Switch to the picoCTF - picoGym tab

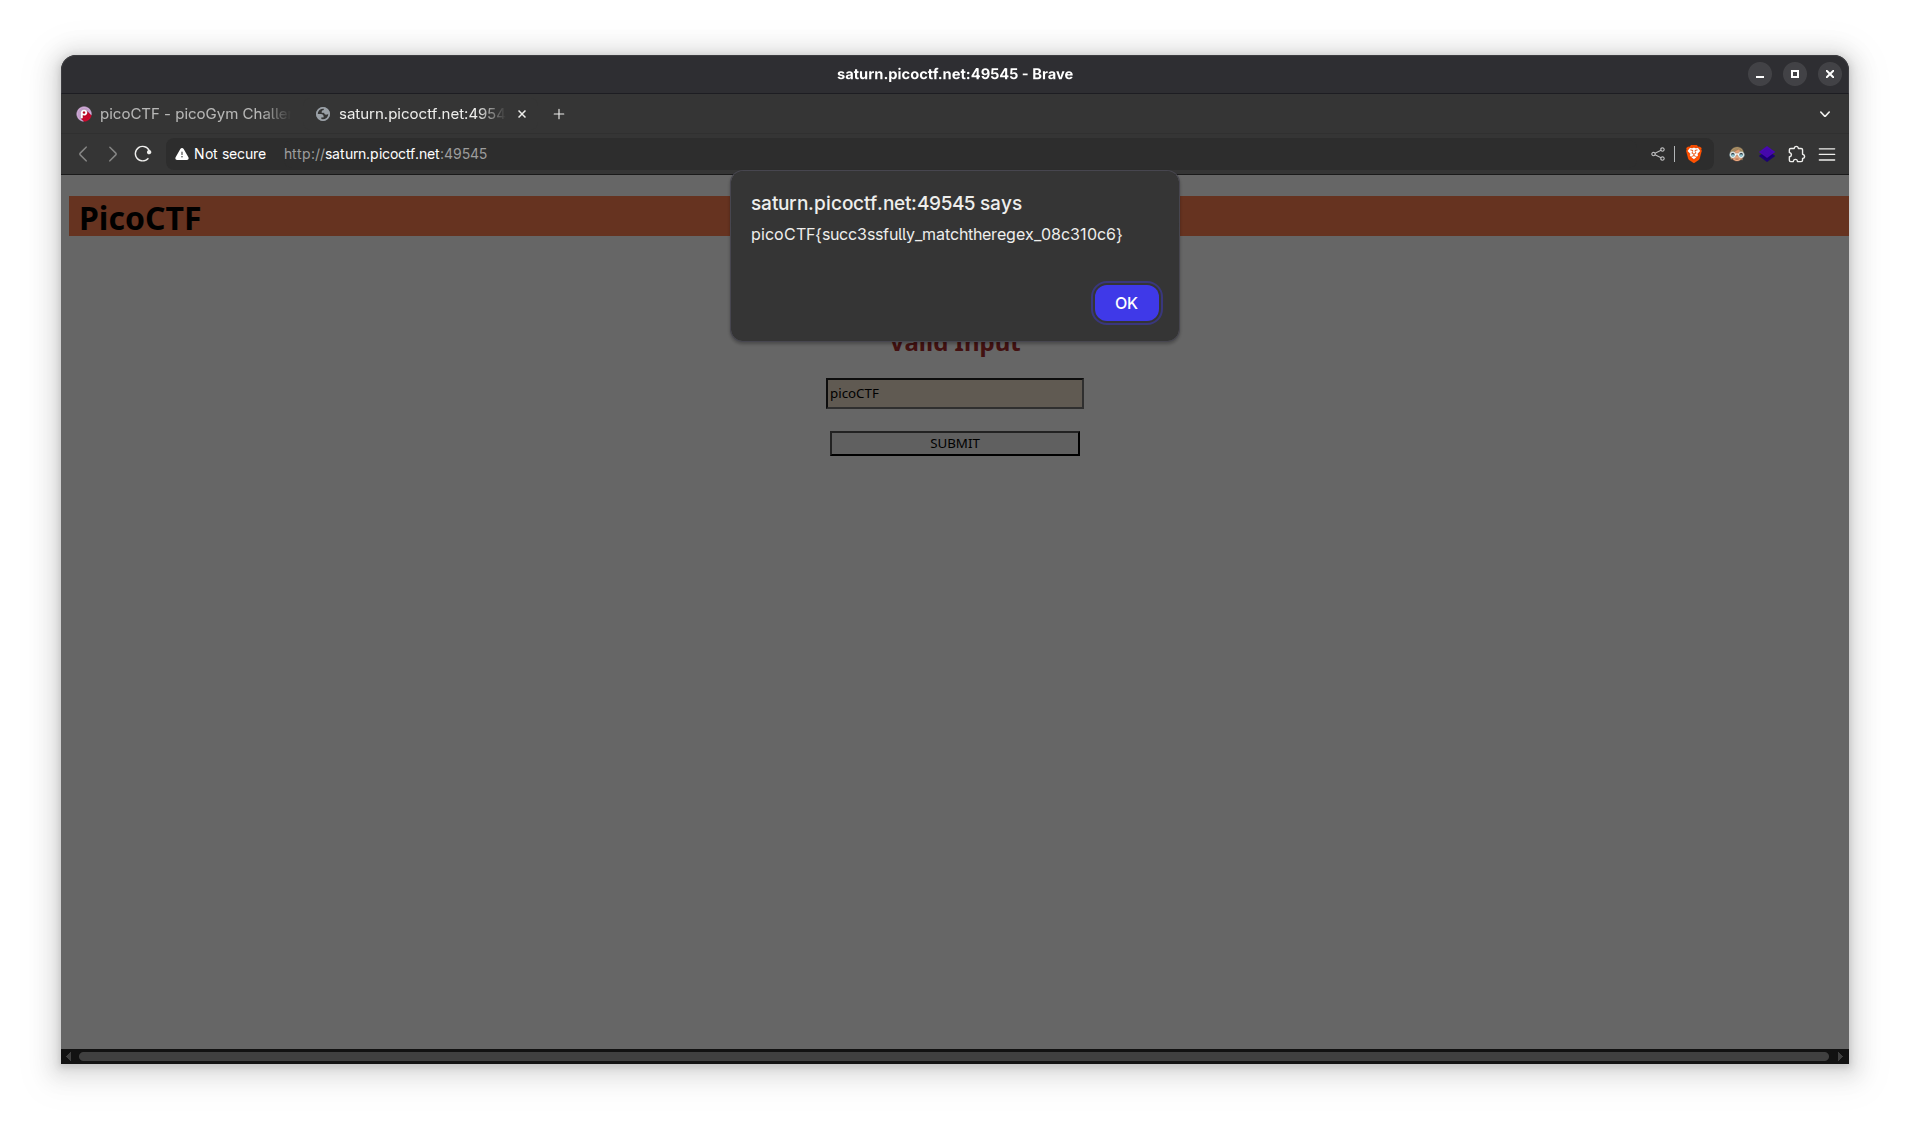(183, 114)
